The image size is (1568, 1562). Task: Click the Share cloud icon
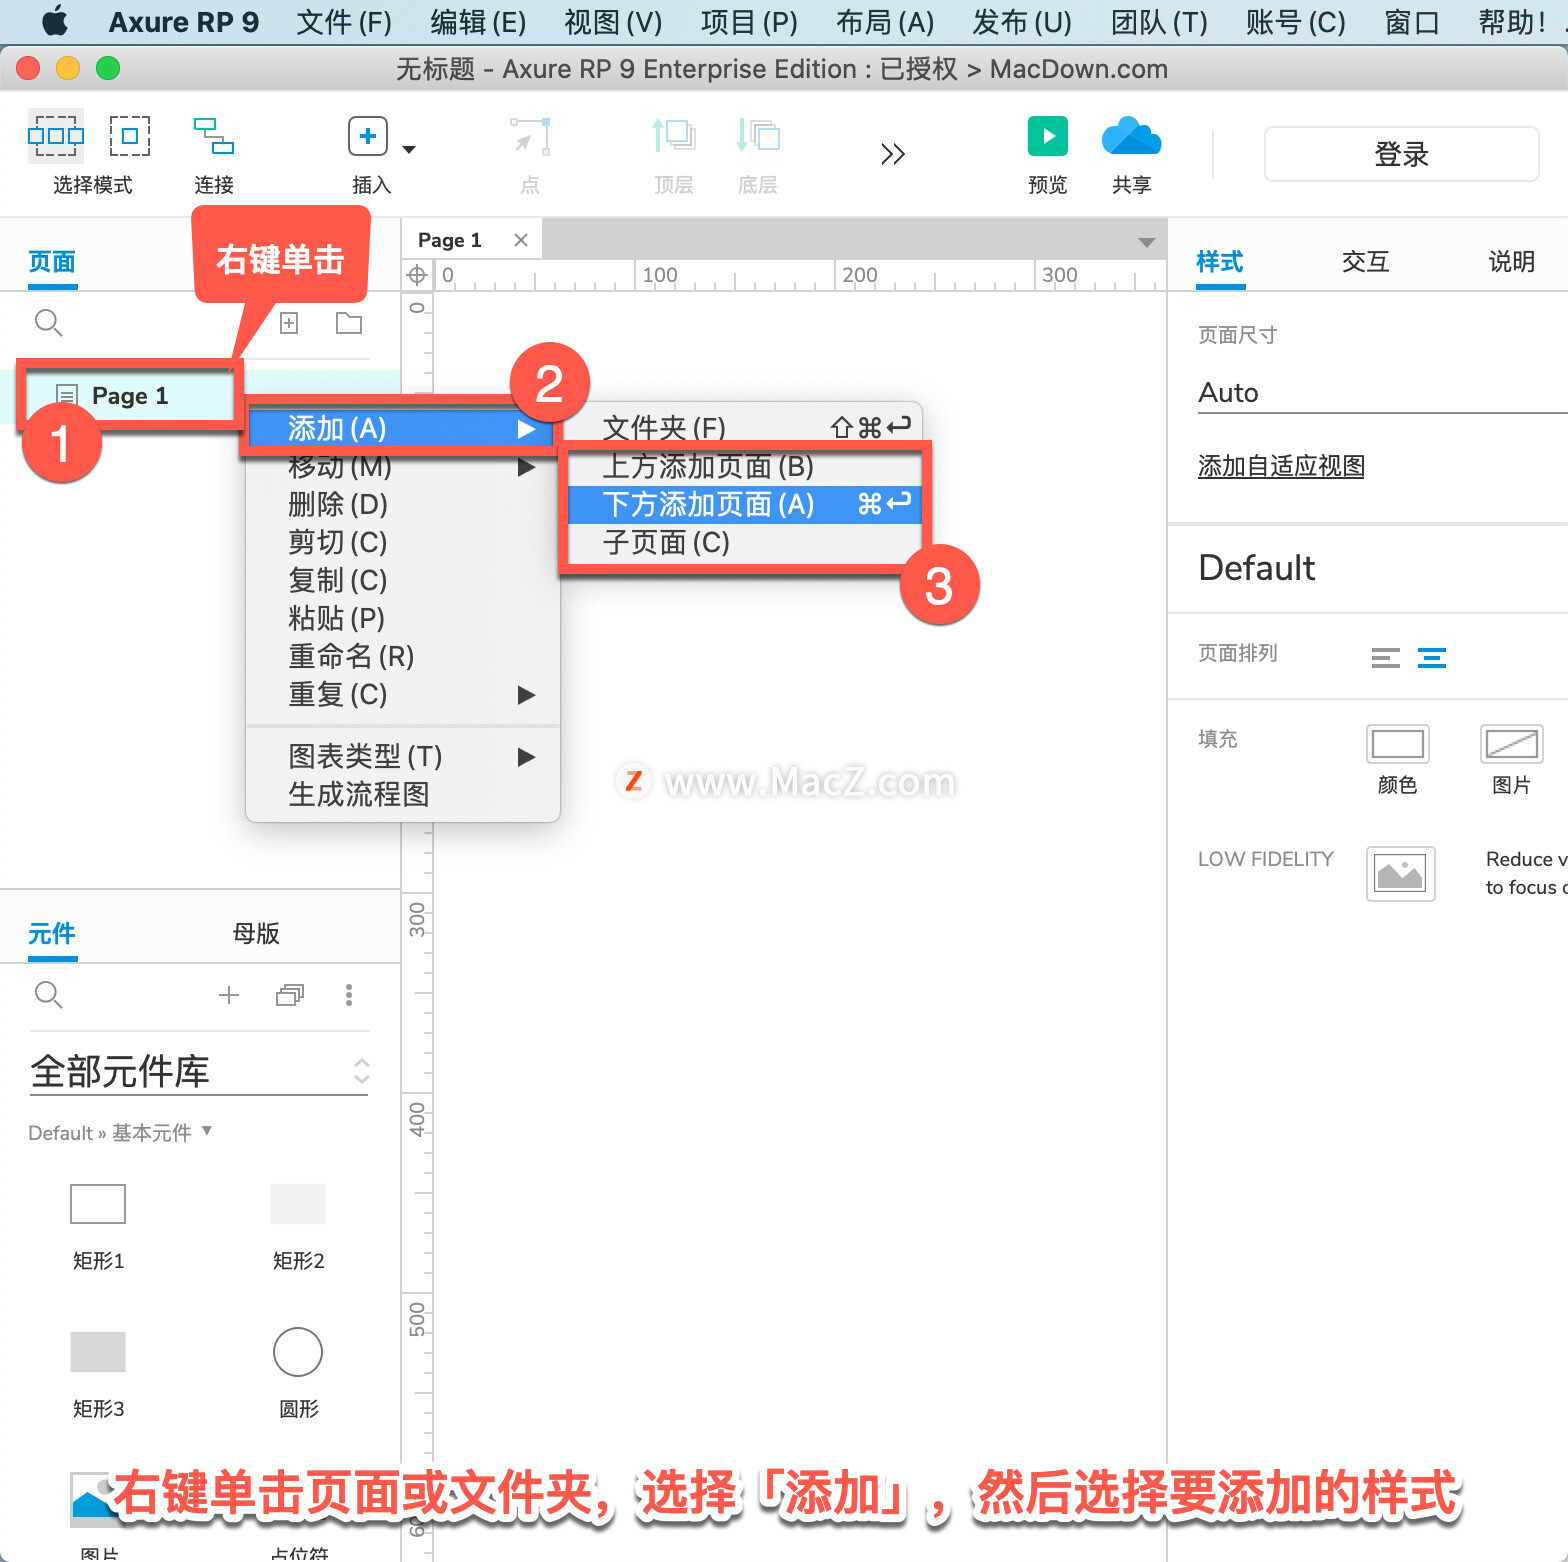(1131, 136)
